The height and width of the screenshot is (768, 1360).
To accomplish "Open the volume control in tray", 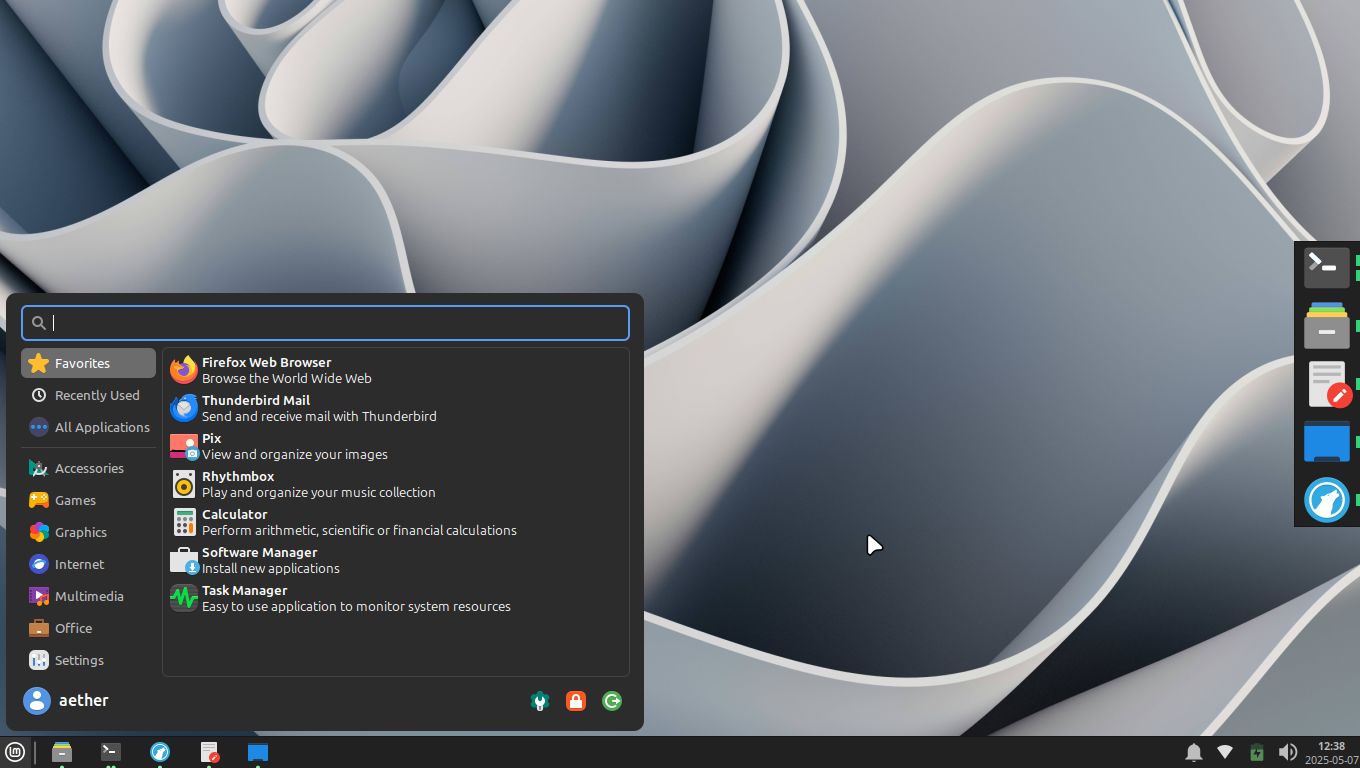I will [1288, 752].
